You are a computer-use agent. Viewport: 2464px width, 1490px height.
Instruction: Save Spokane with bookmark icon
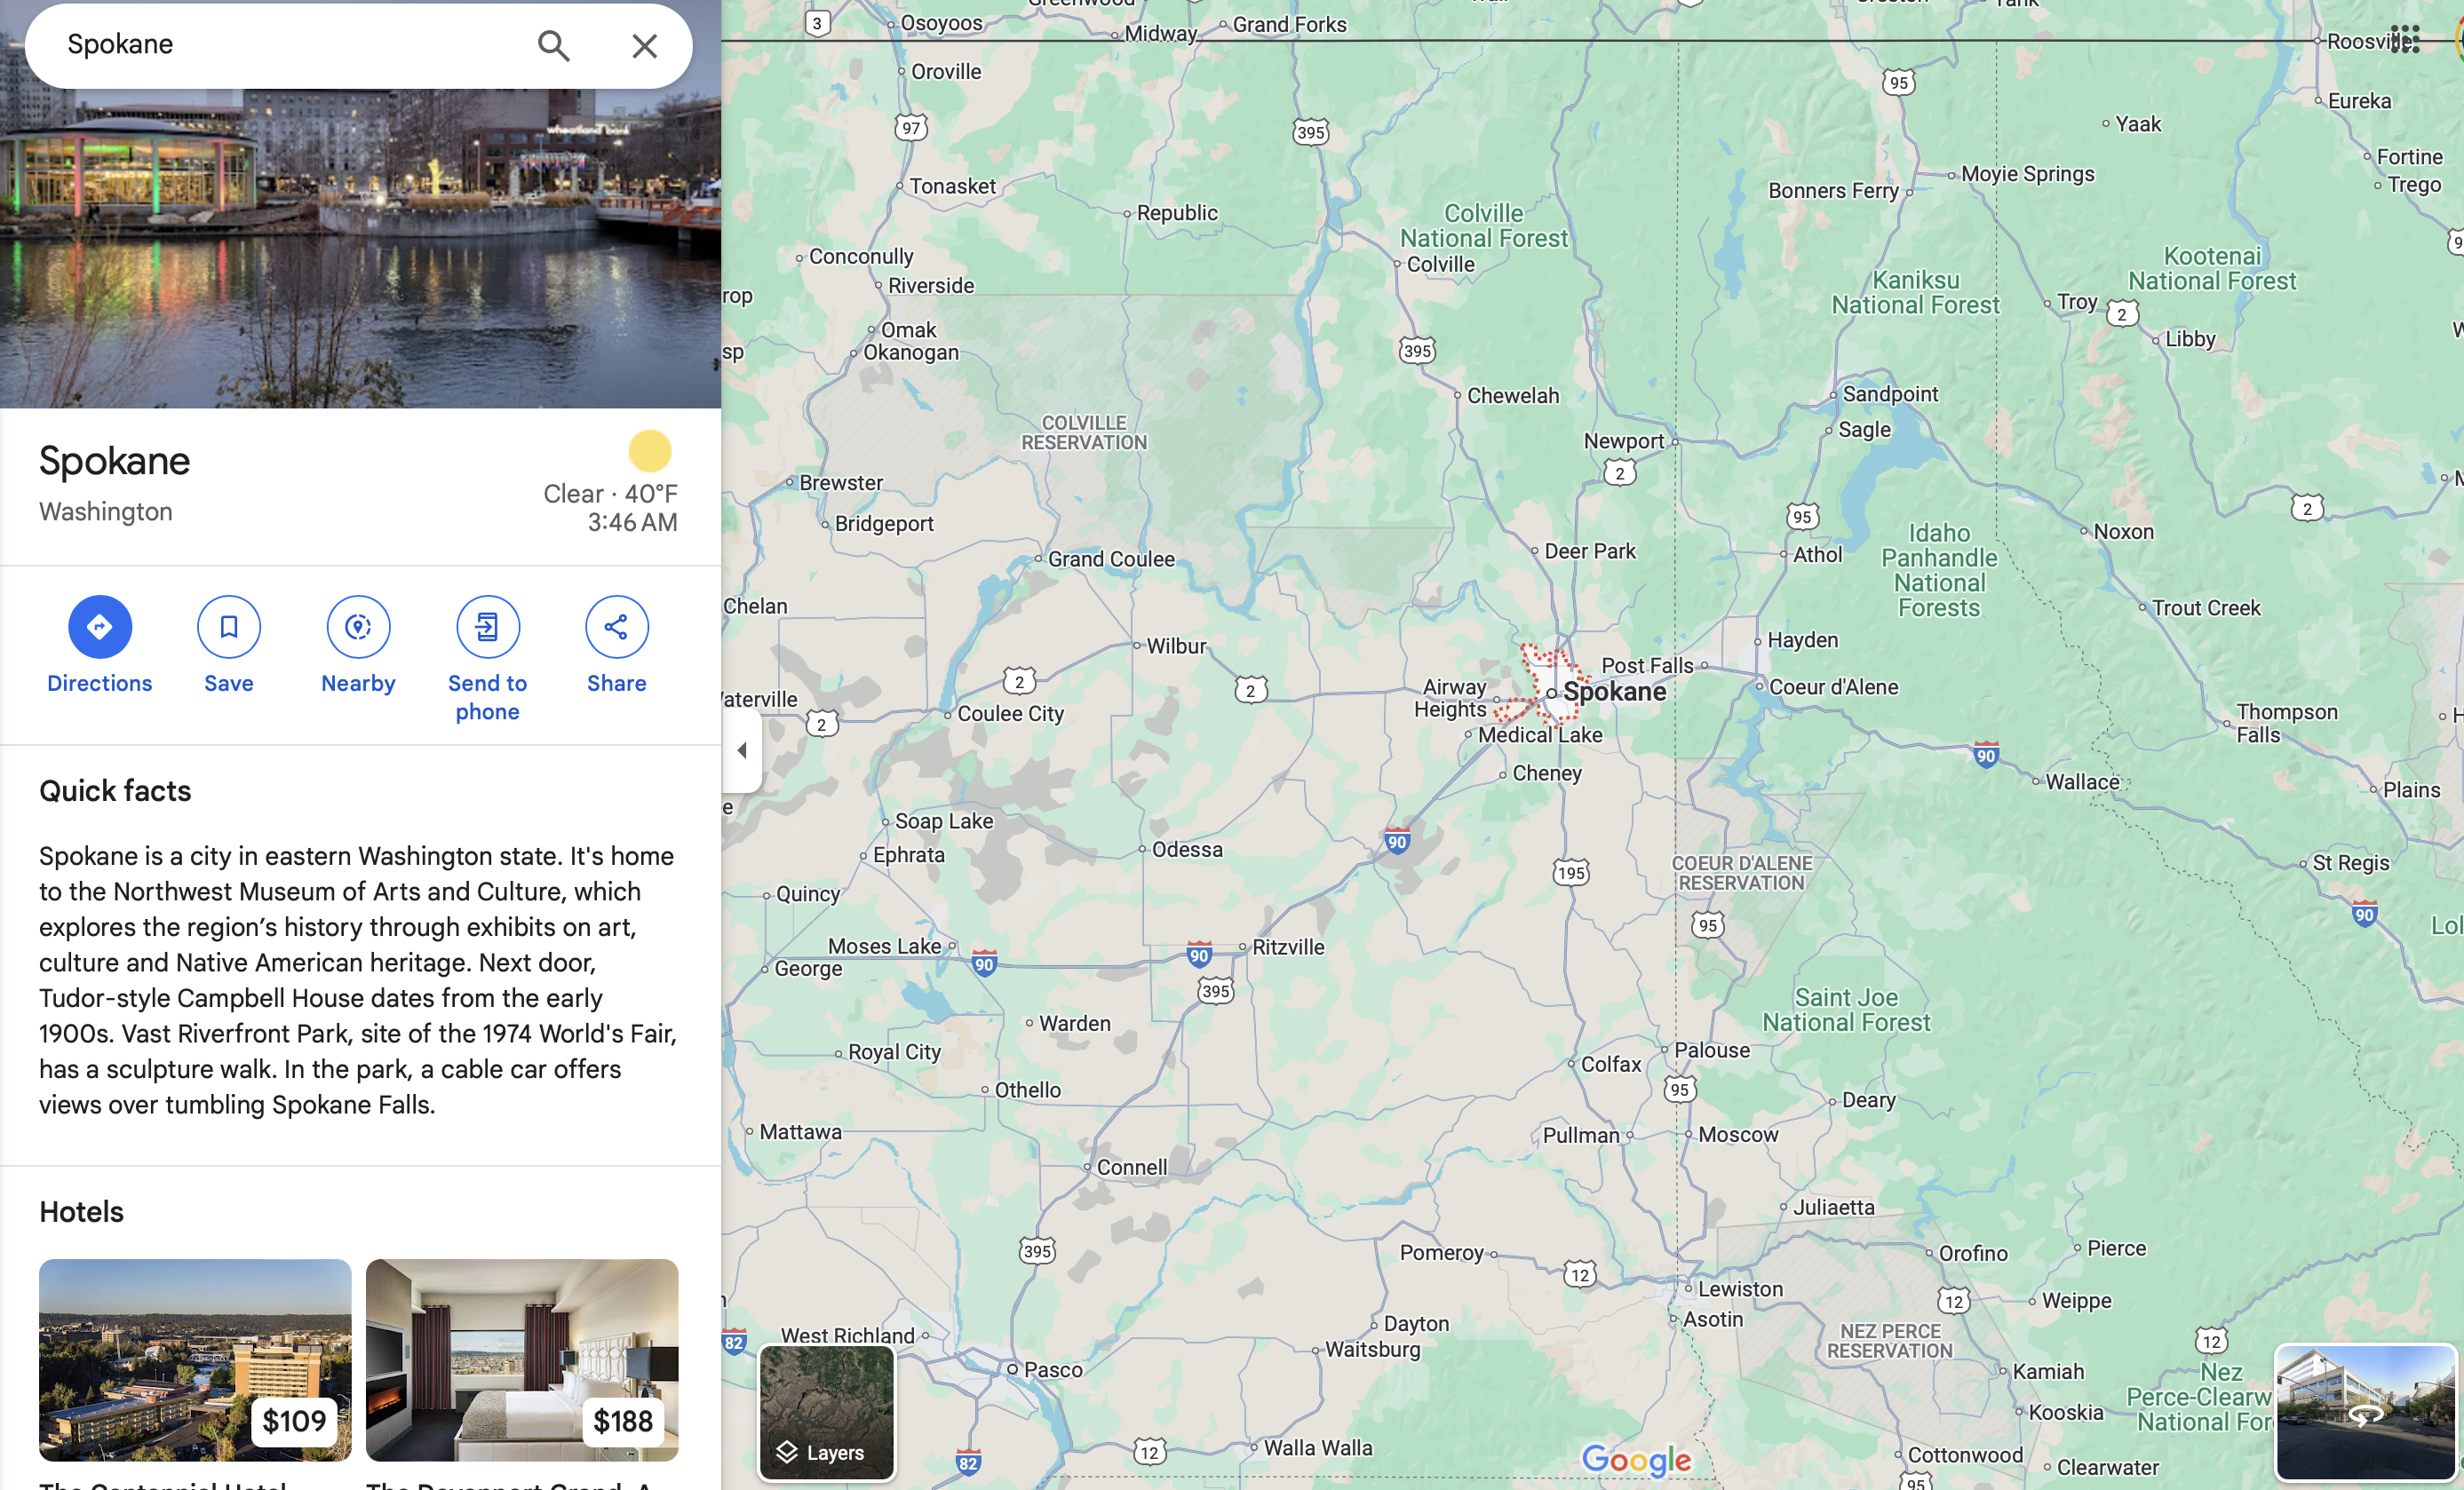(x=229, y=627)
